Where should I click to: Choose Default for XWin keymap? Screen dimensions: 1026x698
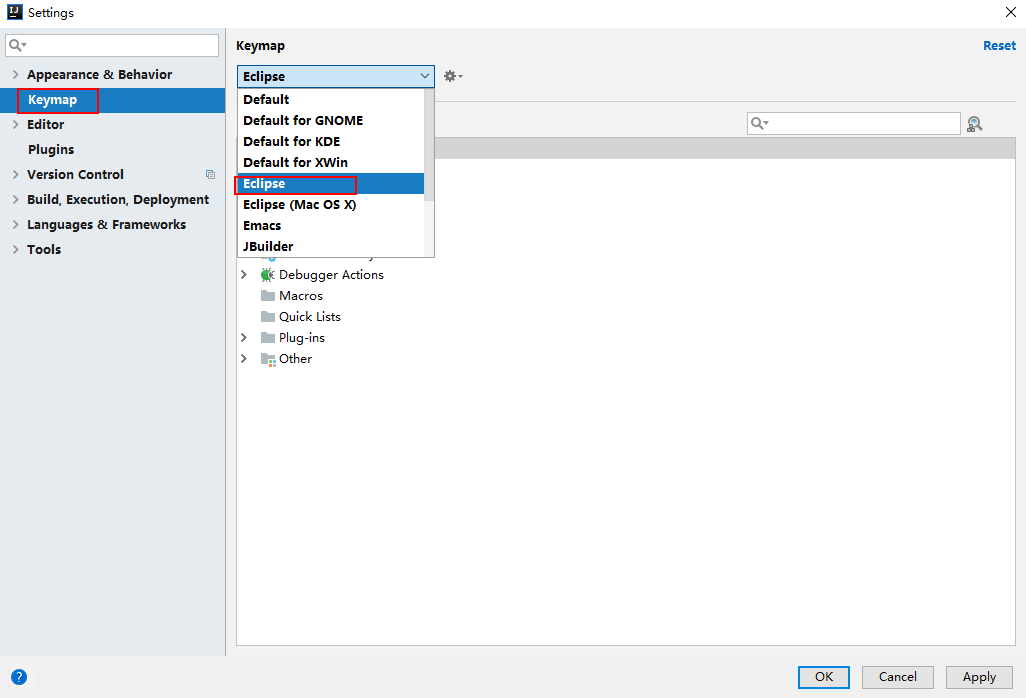click(x=330, y=162)
